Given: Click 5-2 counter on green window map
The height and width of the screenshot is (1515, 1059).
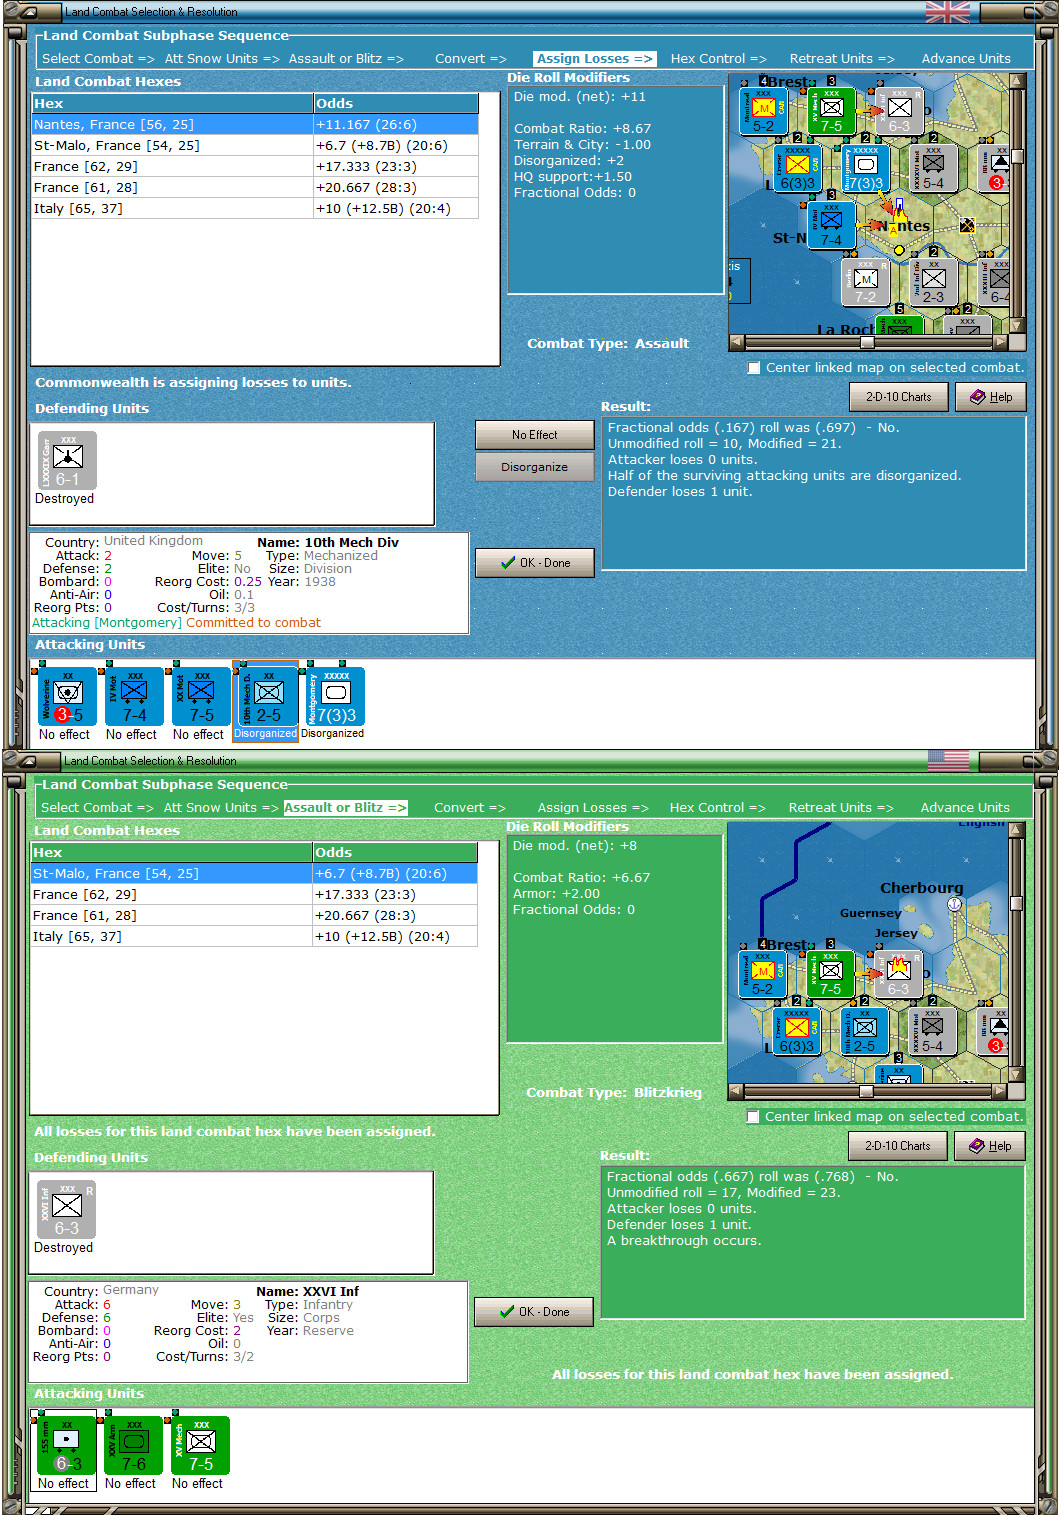Looking at the screenshot, I should [762, 975].
